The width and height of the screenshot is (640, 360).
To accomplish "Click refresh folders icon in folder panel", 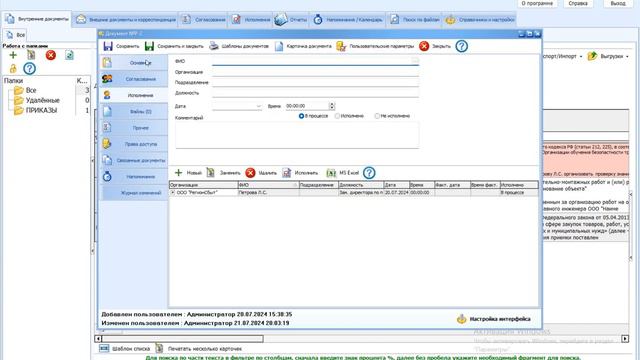I will click(x=69, y=55).
